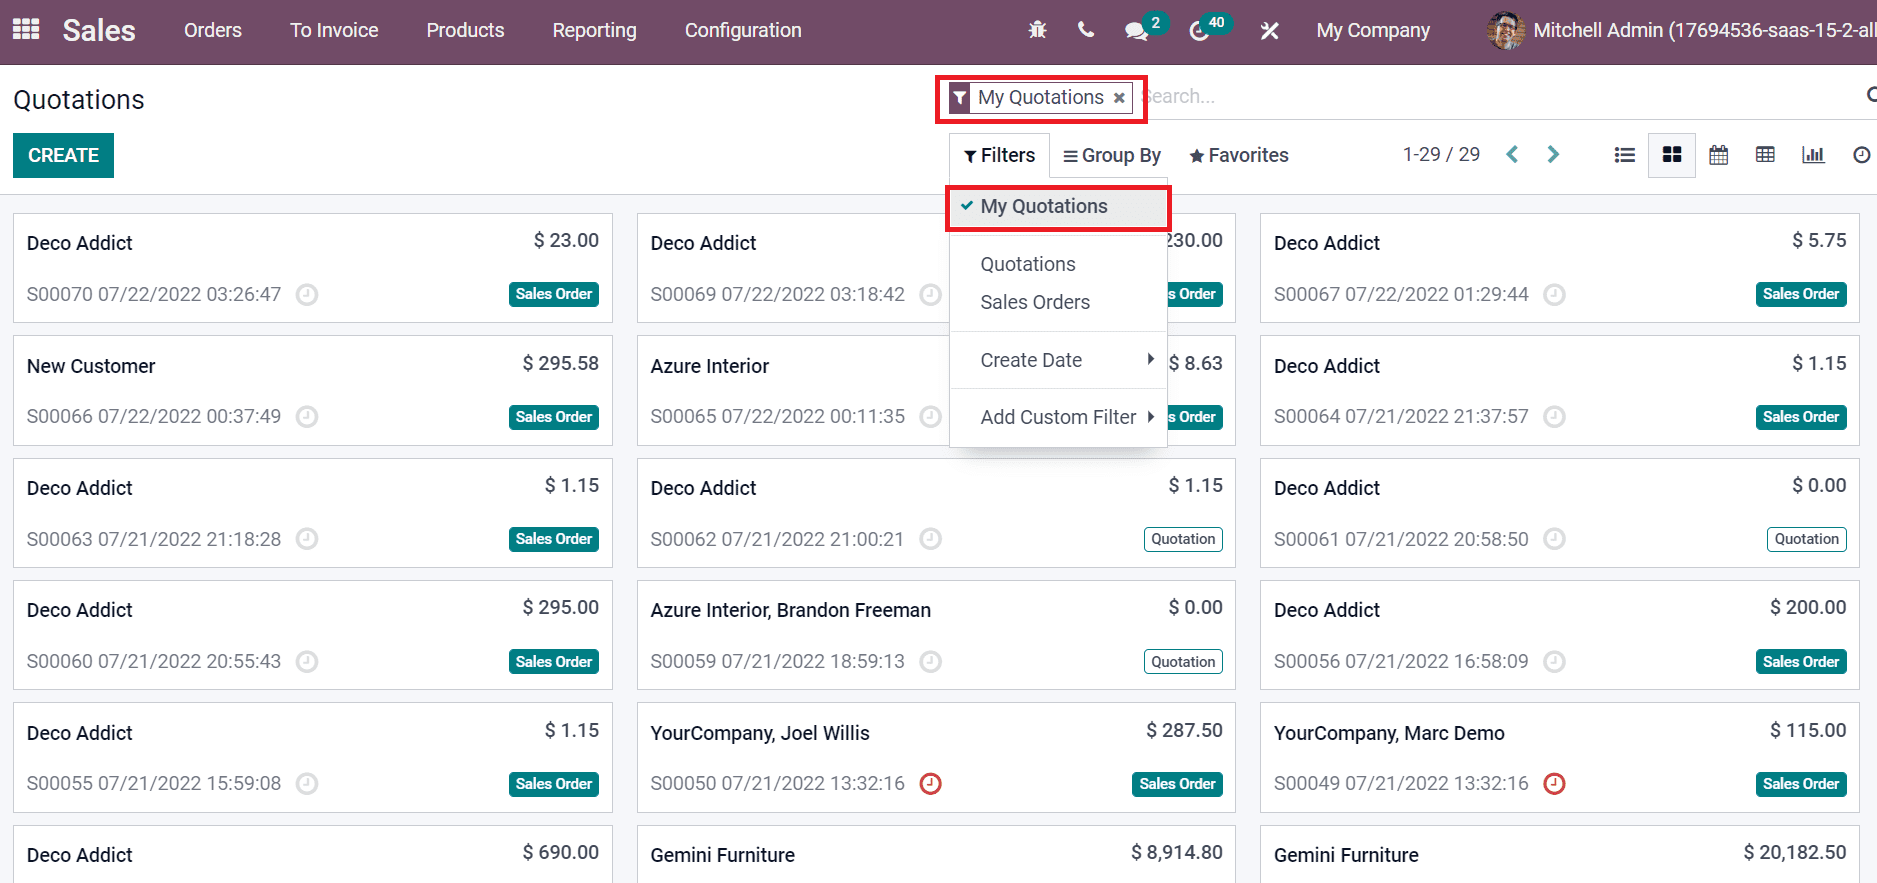Click red activity clock on S00050 card

[930, 783]
